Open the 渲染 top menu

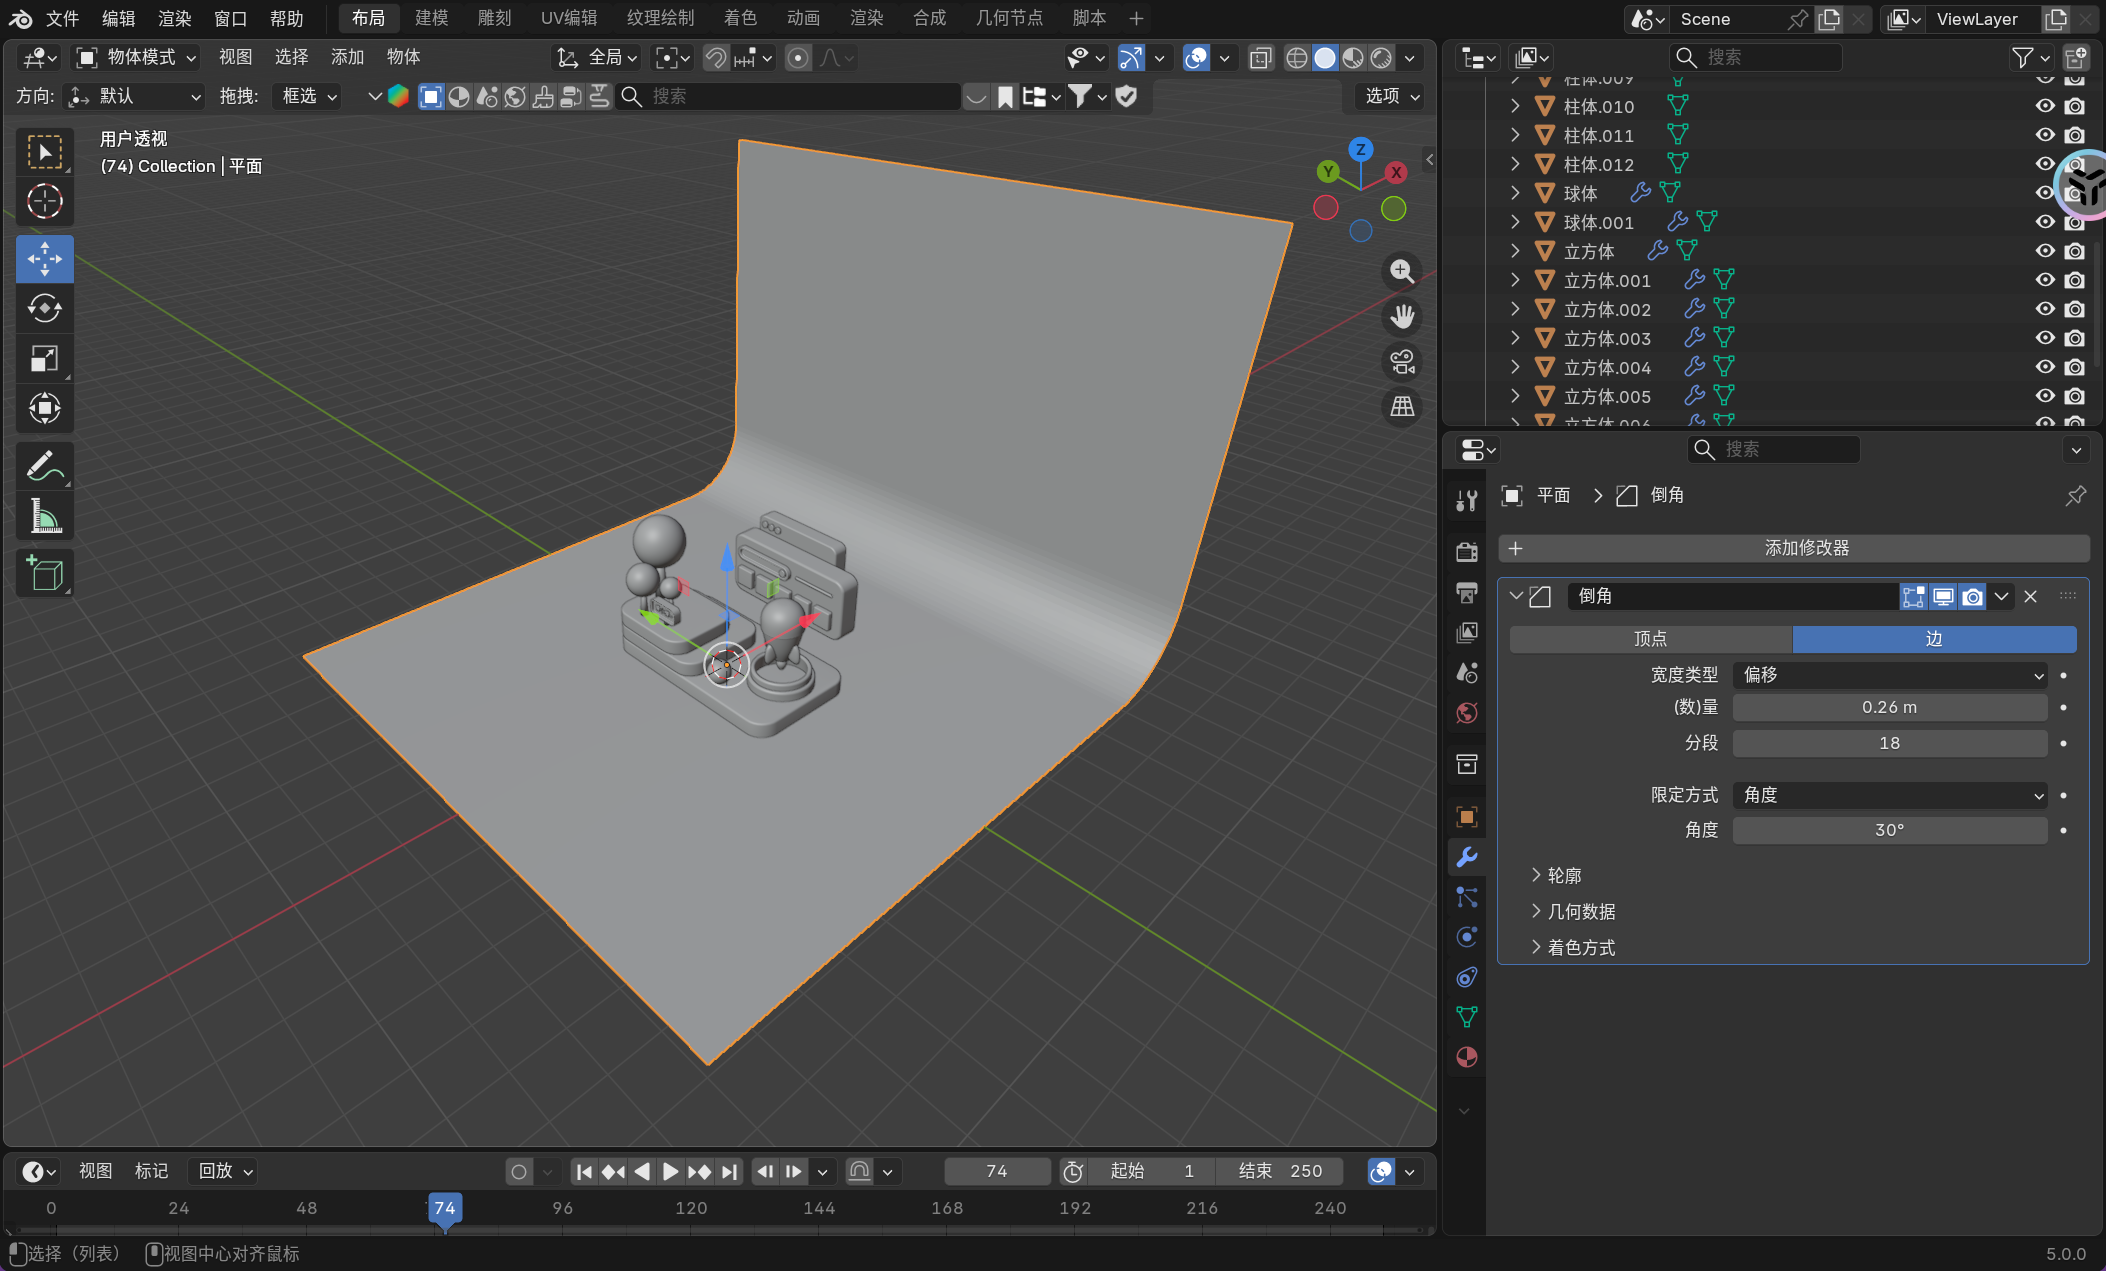(174, 18)
